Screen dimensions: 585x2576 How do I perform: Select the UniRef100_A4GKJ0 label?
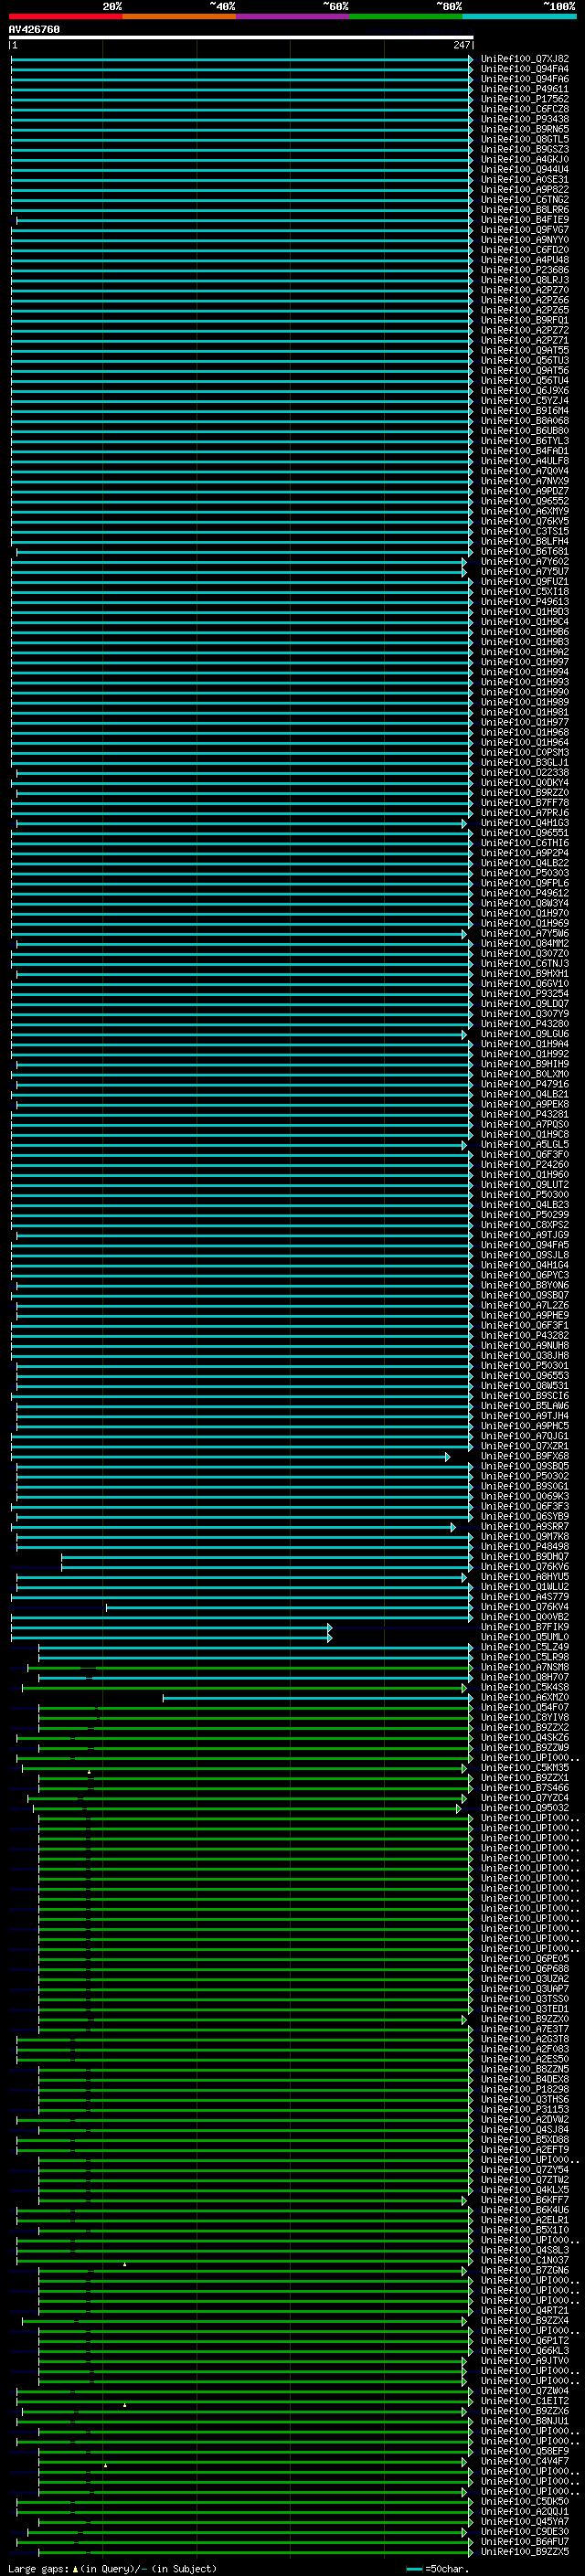pyautogui.click(x=525, y=159)
